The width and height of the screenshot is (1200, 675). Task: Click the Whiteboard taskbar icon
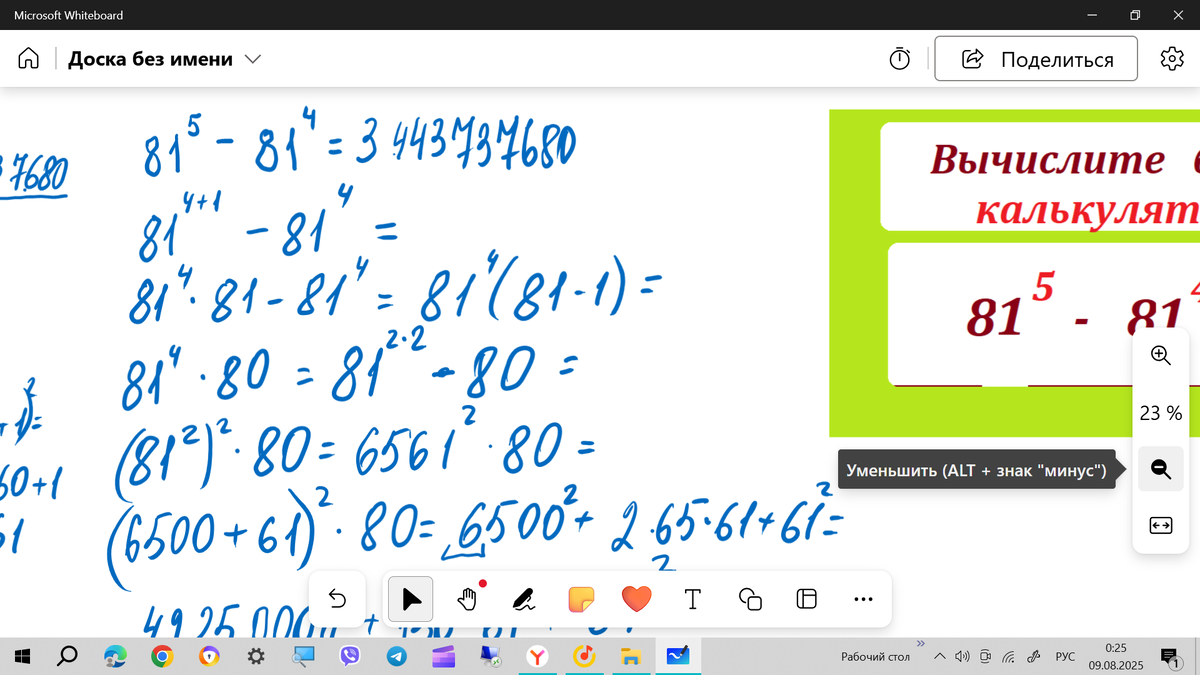678,656
